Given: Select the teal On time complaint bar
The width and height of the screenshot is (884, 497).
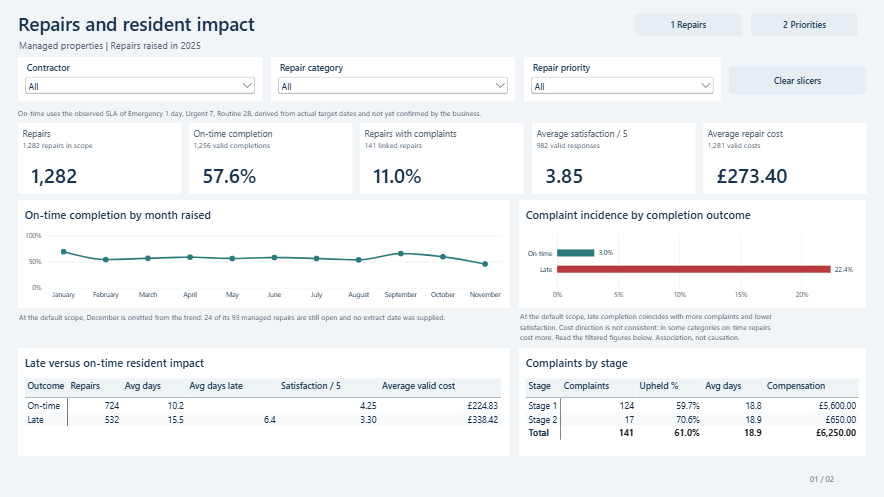Looking at the screenshot, I should [x=576, y=253].
